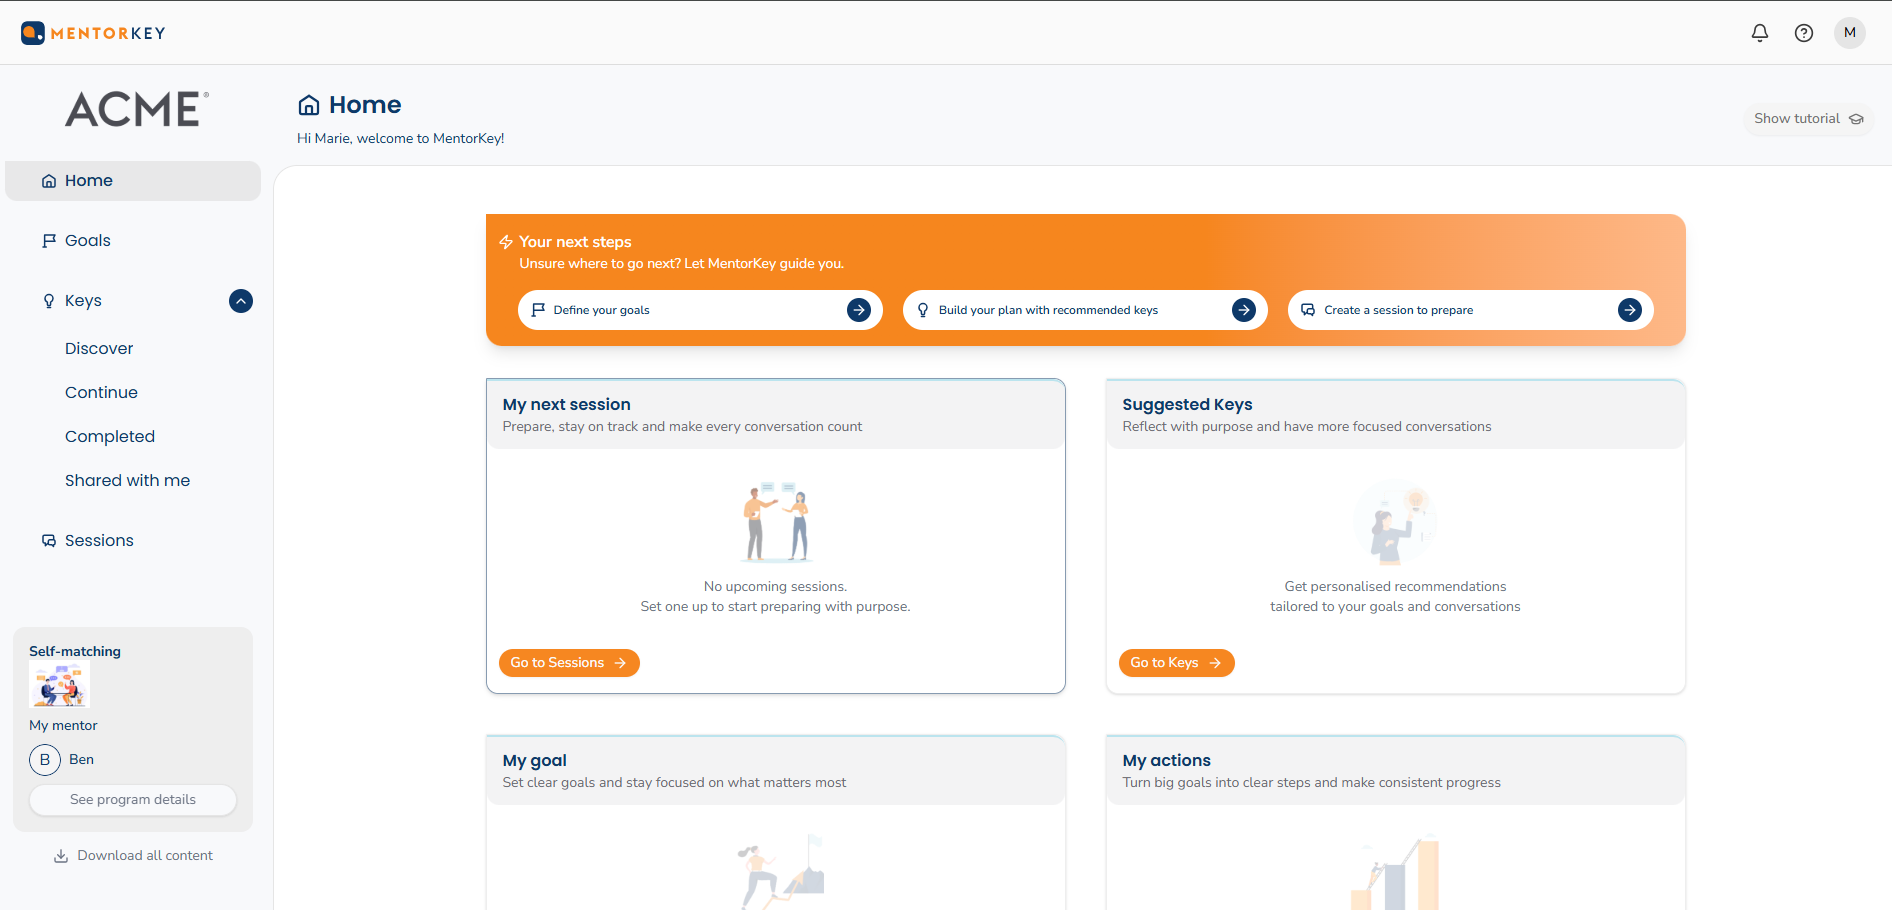Click the 'My mentor' label

[x=63, y=726]
